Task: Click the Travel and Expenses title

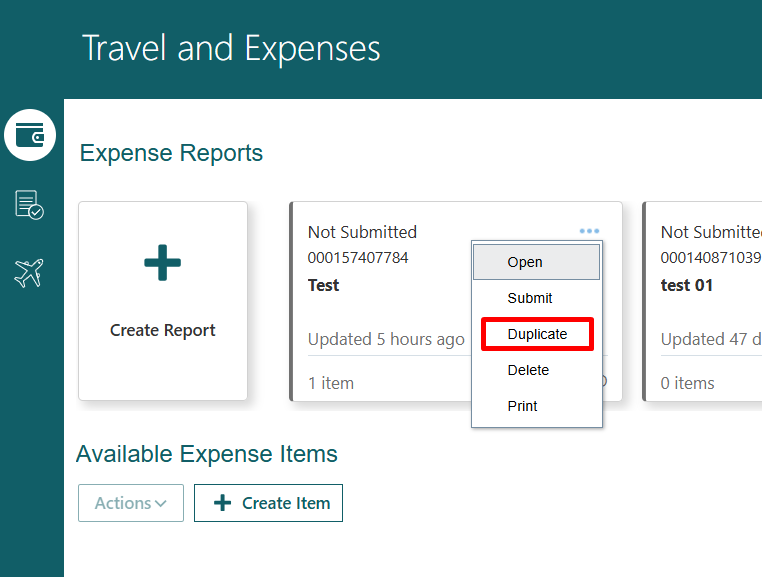Action: [x=231, y=48]
